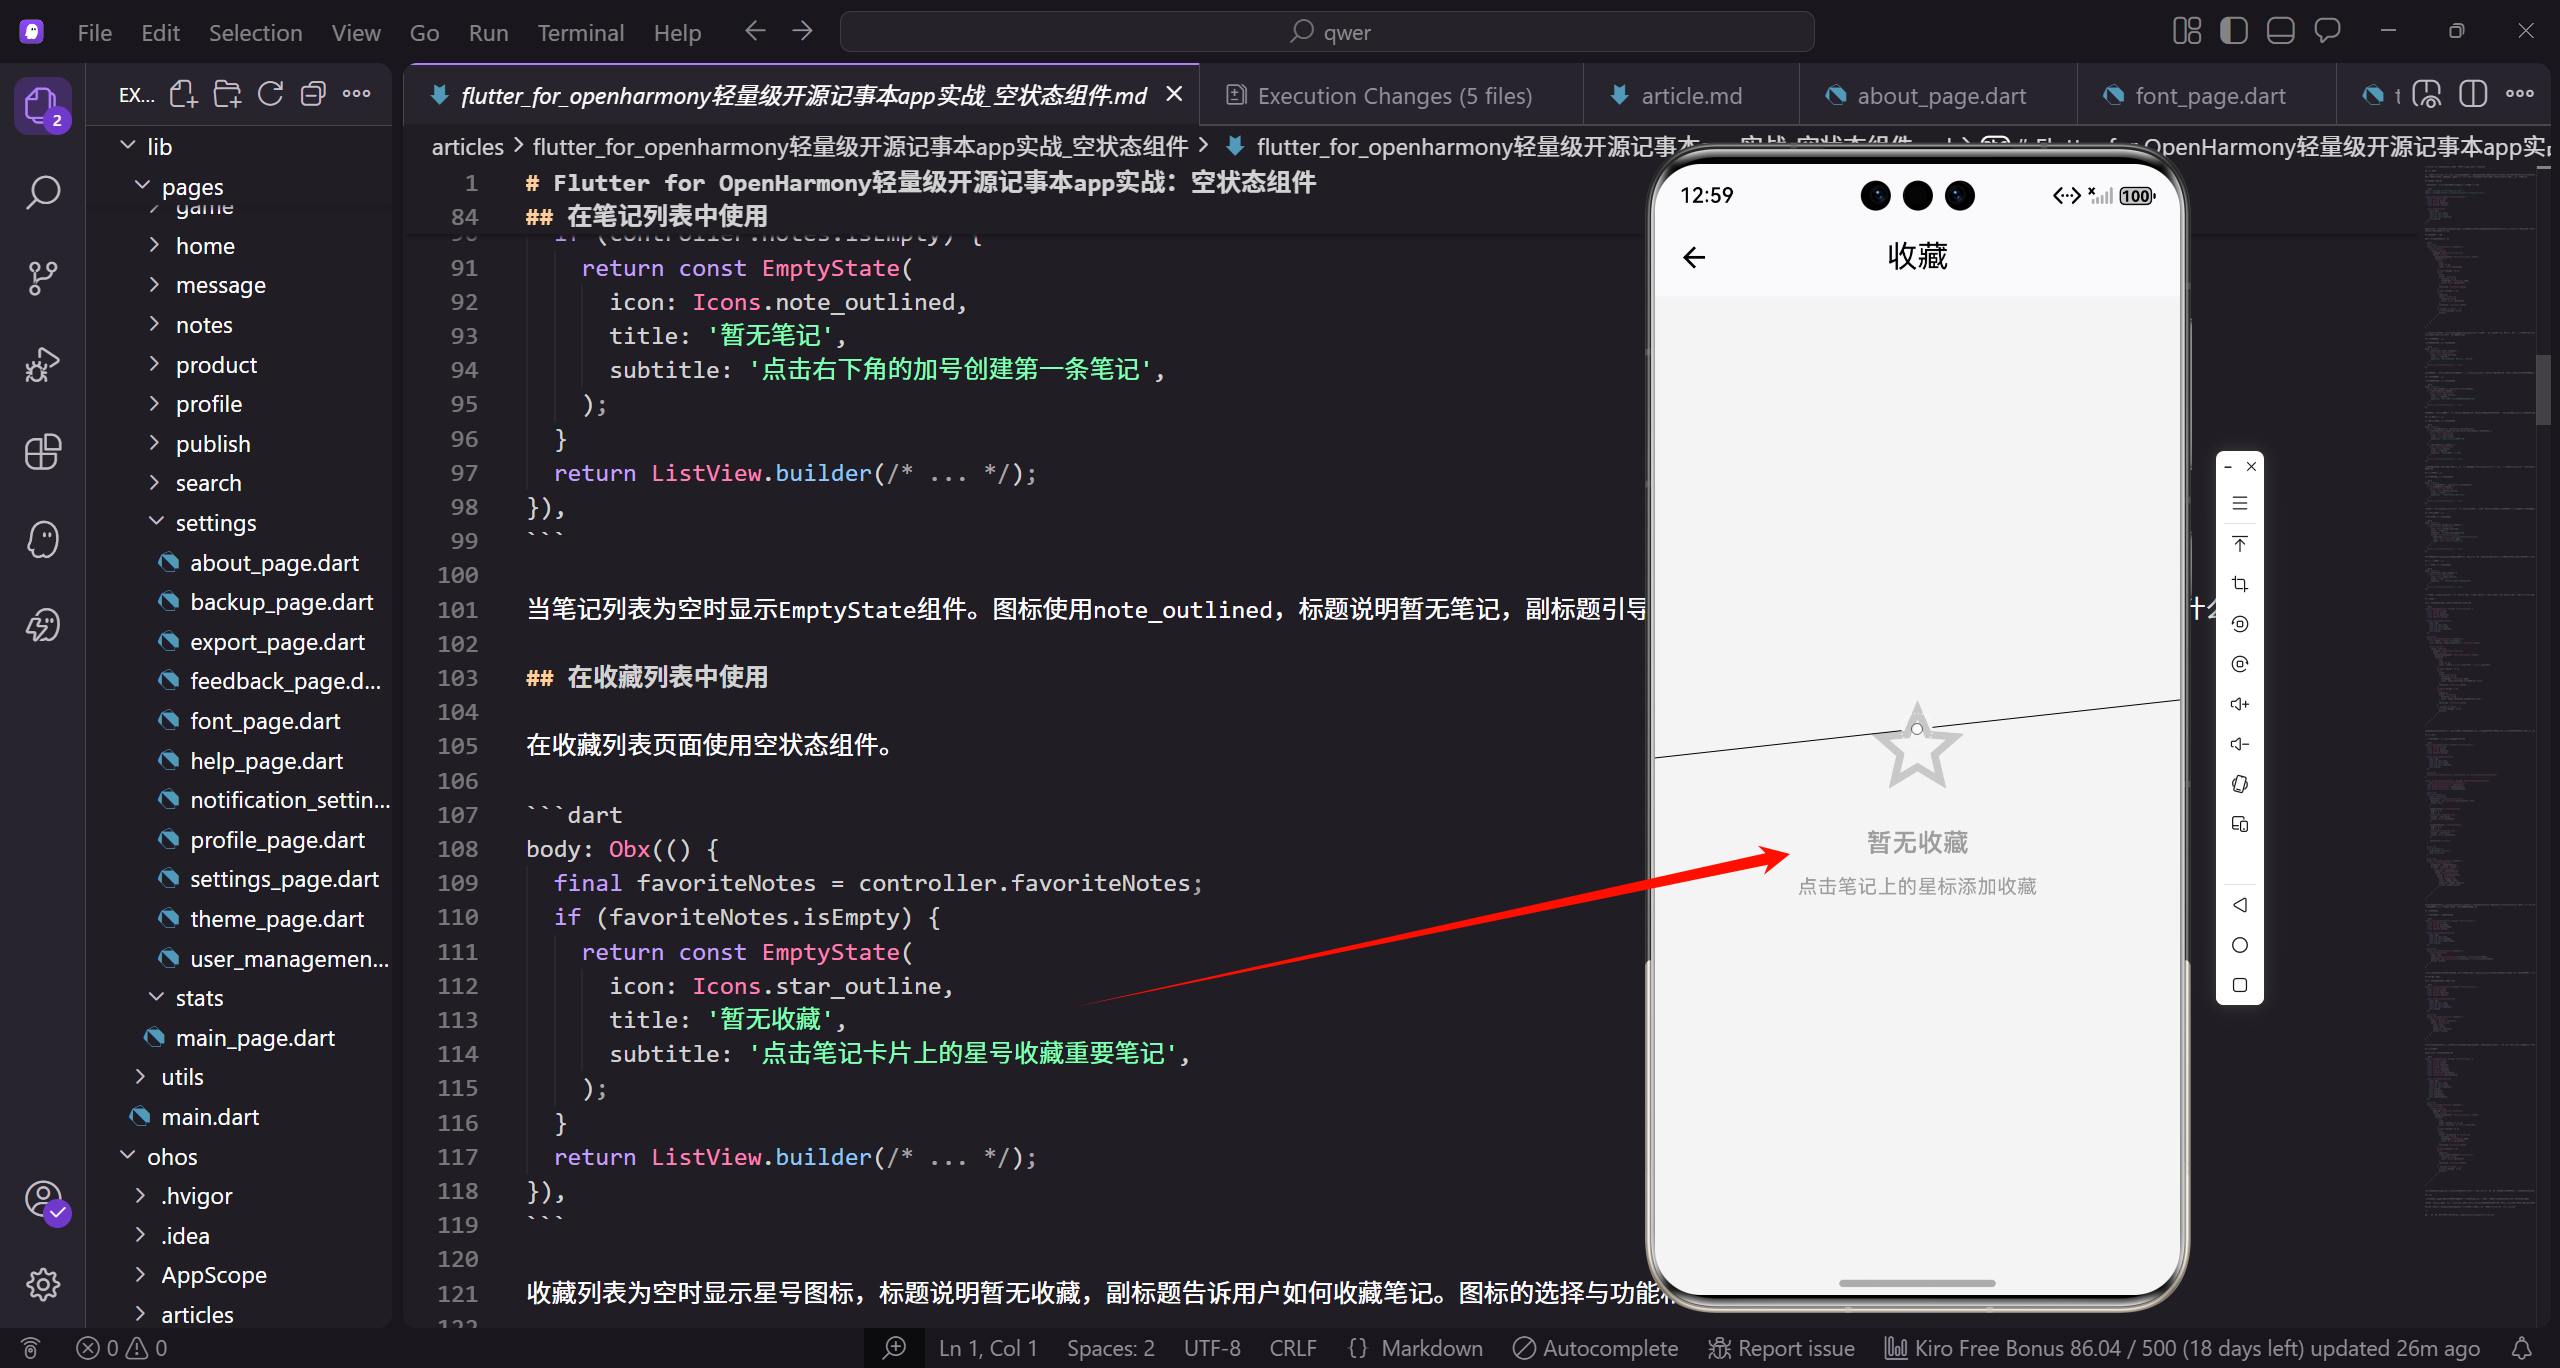Open Explorer more actions menu
This screenshot has height=1368, width=2560.
[356, 94]
